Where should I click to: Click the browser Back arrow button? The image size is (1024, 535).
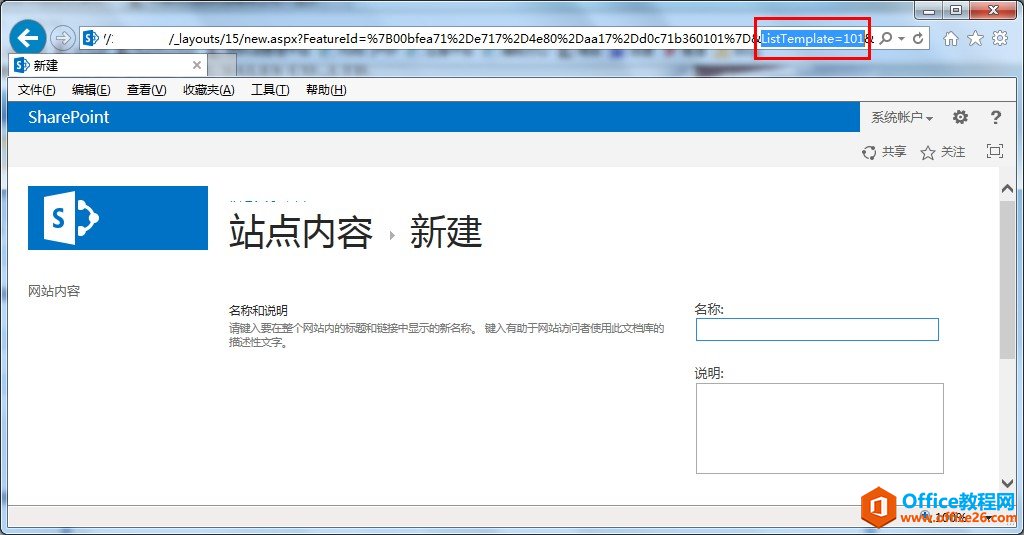[x=27, y=38]
